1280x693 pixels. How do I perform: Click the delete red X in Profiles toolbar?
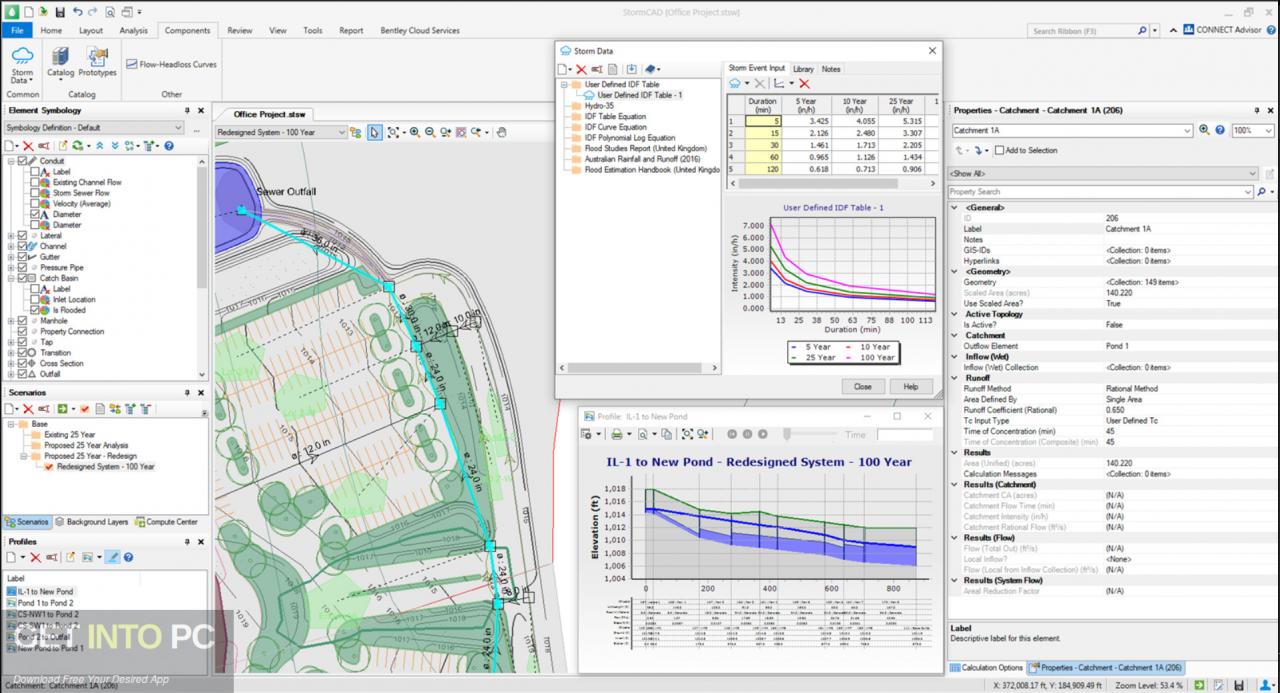[35, 557]
